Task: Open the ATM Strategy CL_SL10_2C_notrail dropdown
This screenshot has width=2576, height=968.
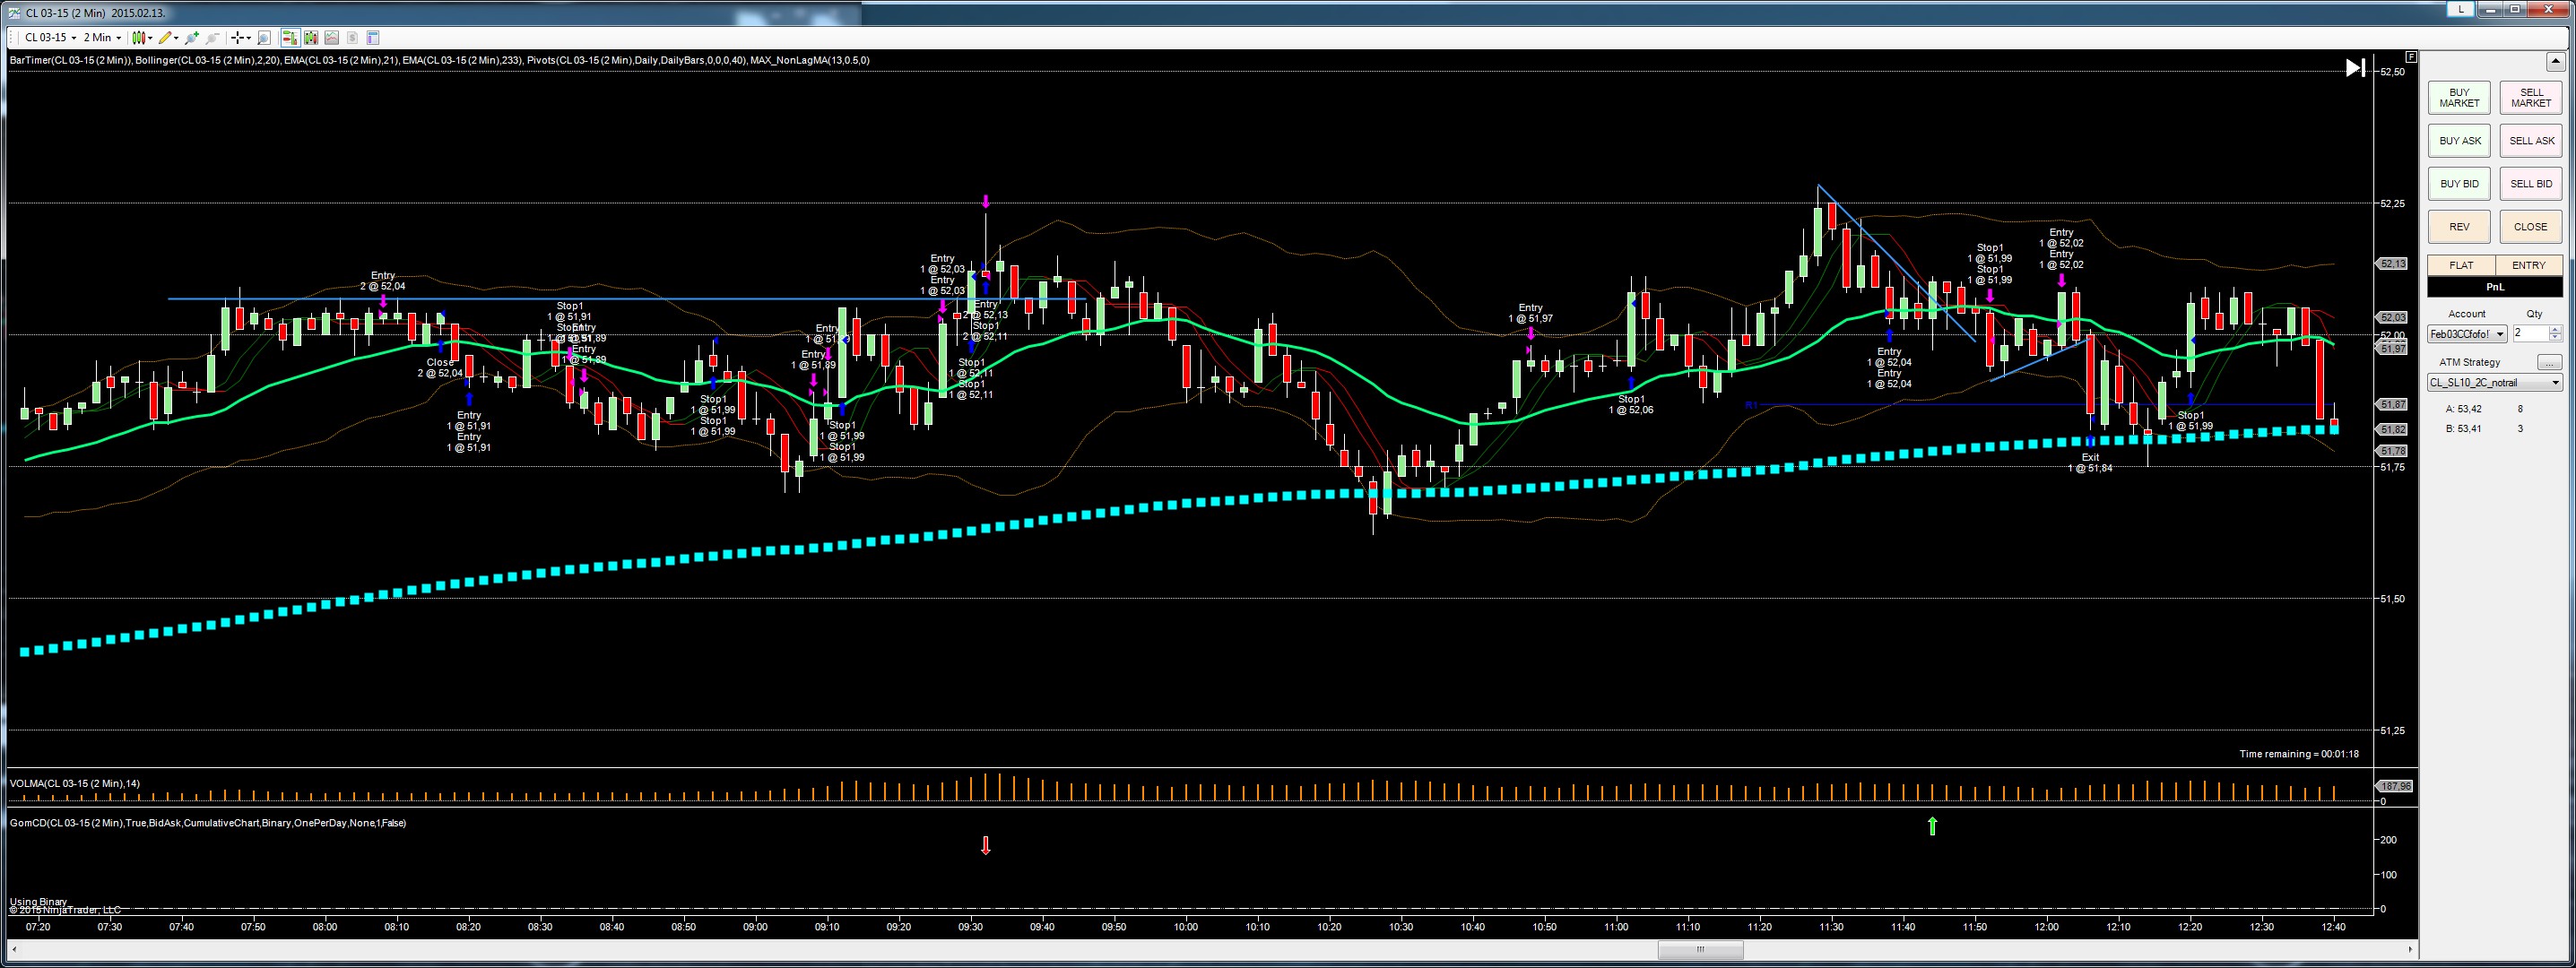Action: (x=2495, y=382)
